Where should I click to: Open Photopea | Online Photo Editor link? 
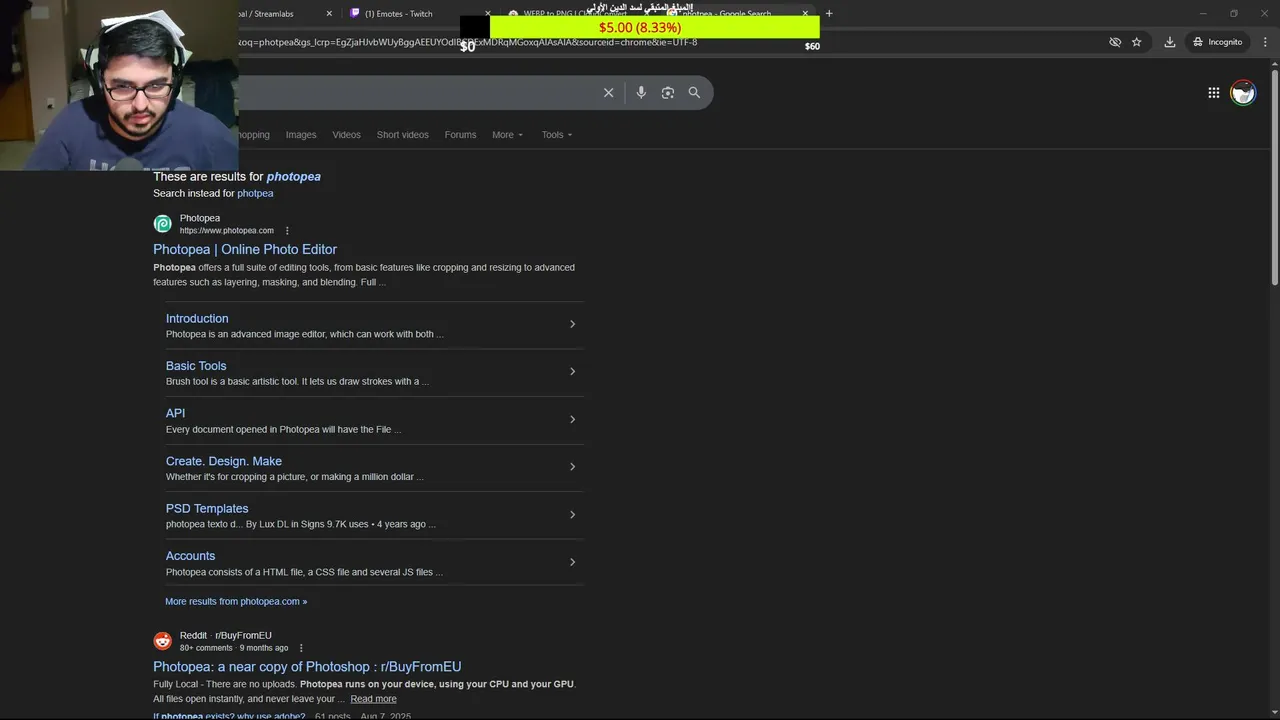[245, 249]
